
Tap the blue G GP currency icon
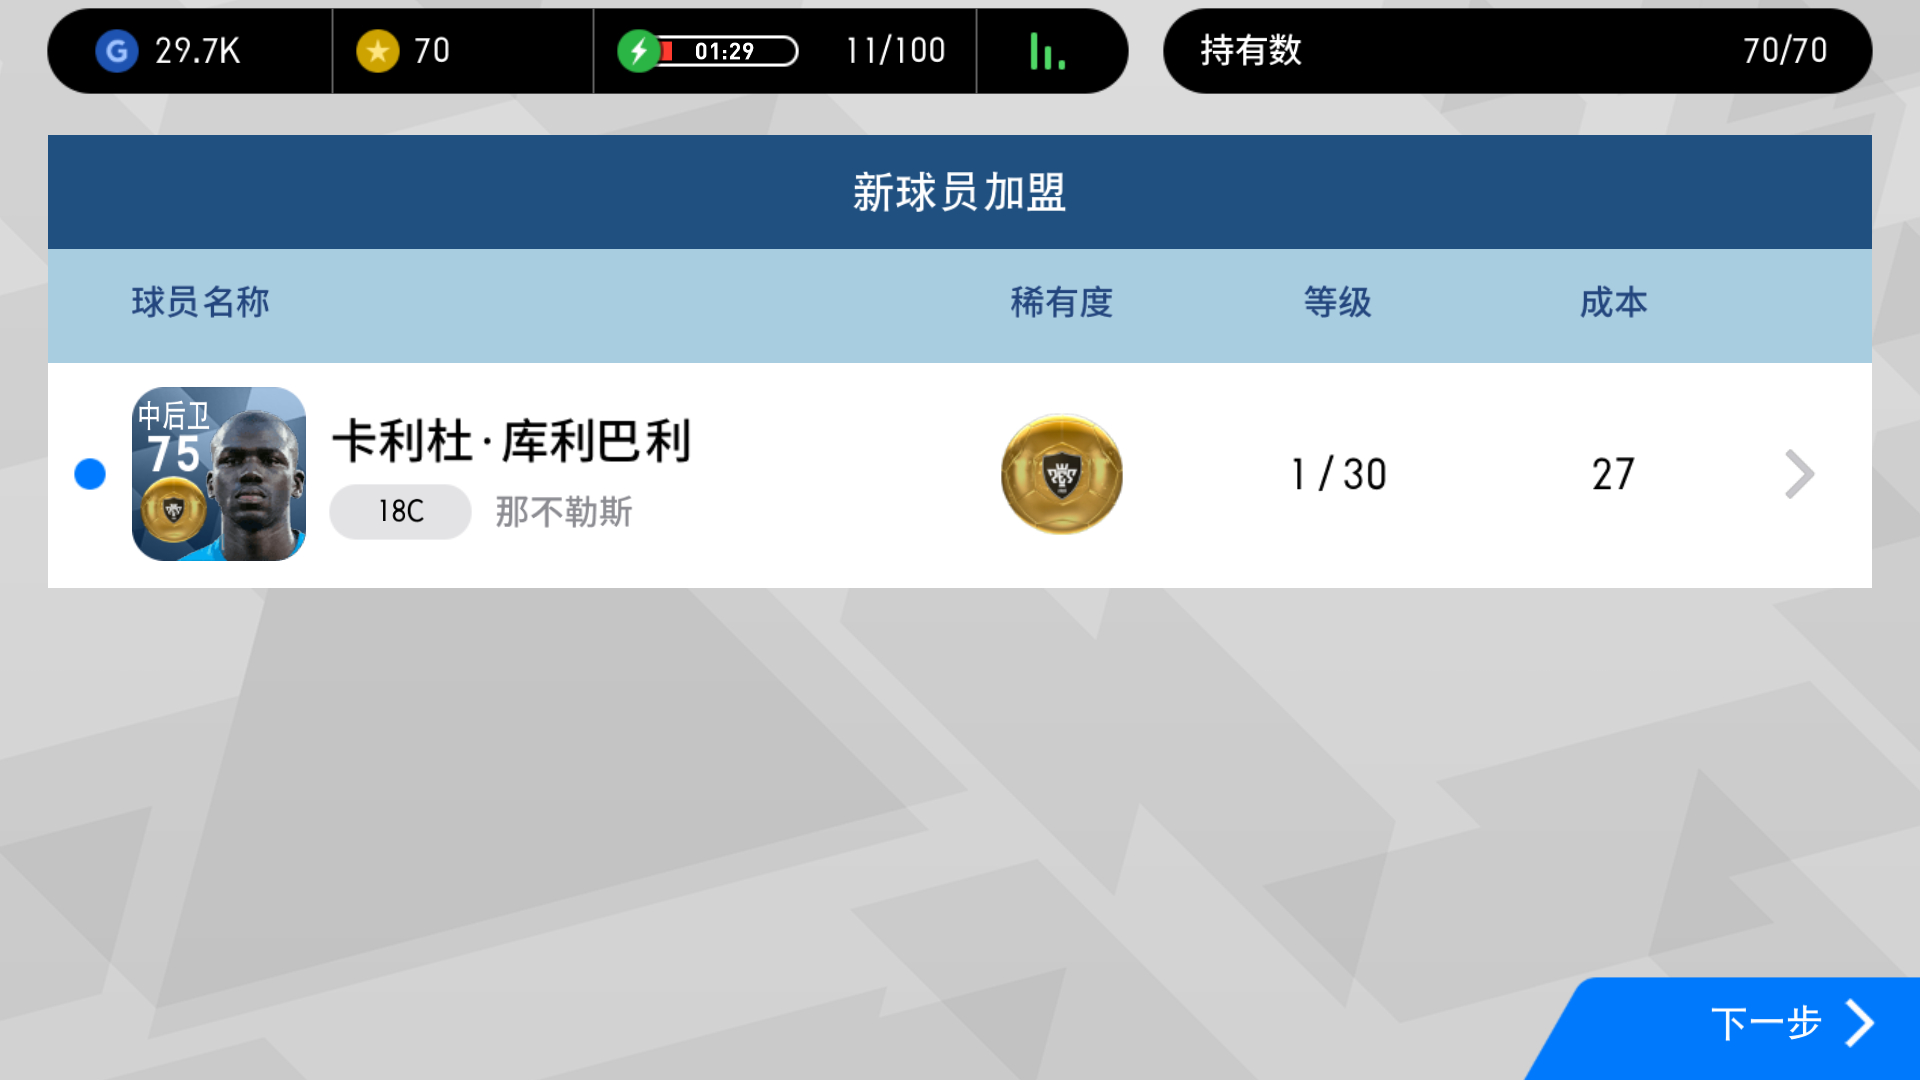click(x=117, y=51)
